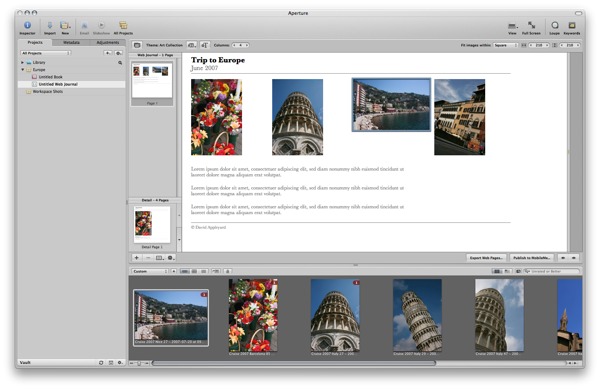This screenshot has width=600, height=389.
Task: Increase the image width value
Action: click(547, 45)
